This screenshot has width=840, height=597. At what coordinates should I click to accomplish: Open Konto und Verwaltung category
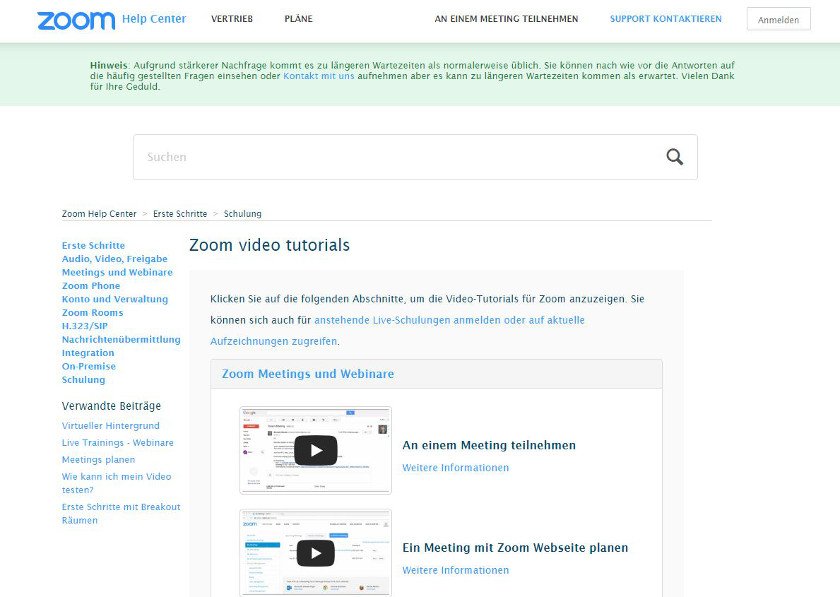115,299
